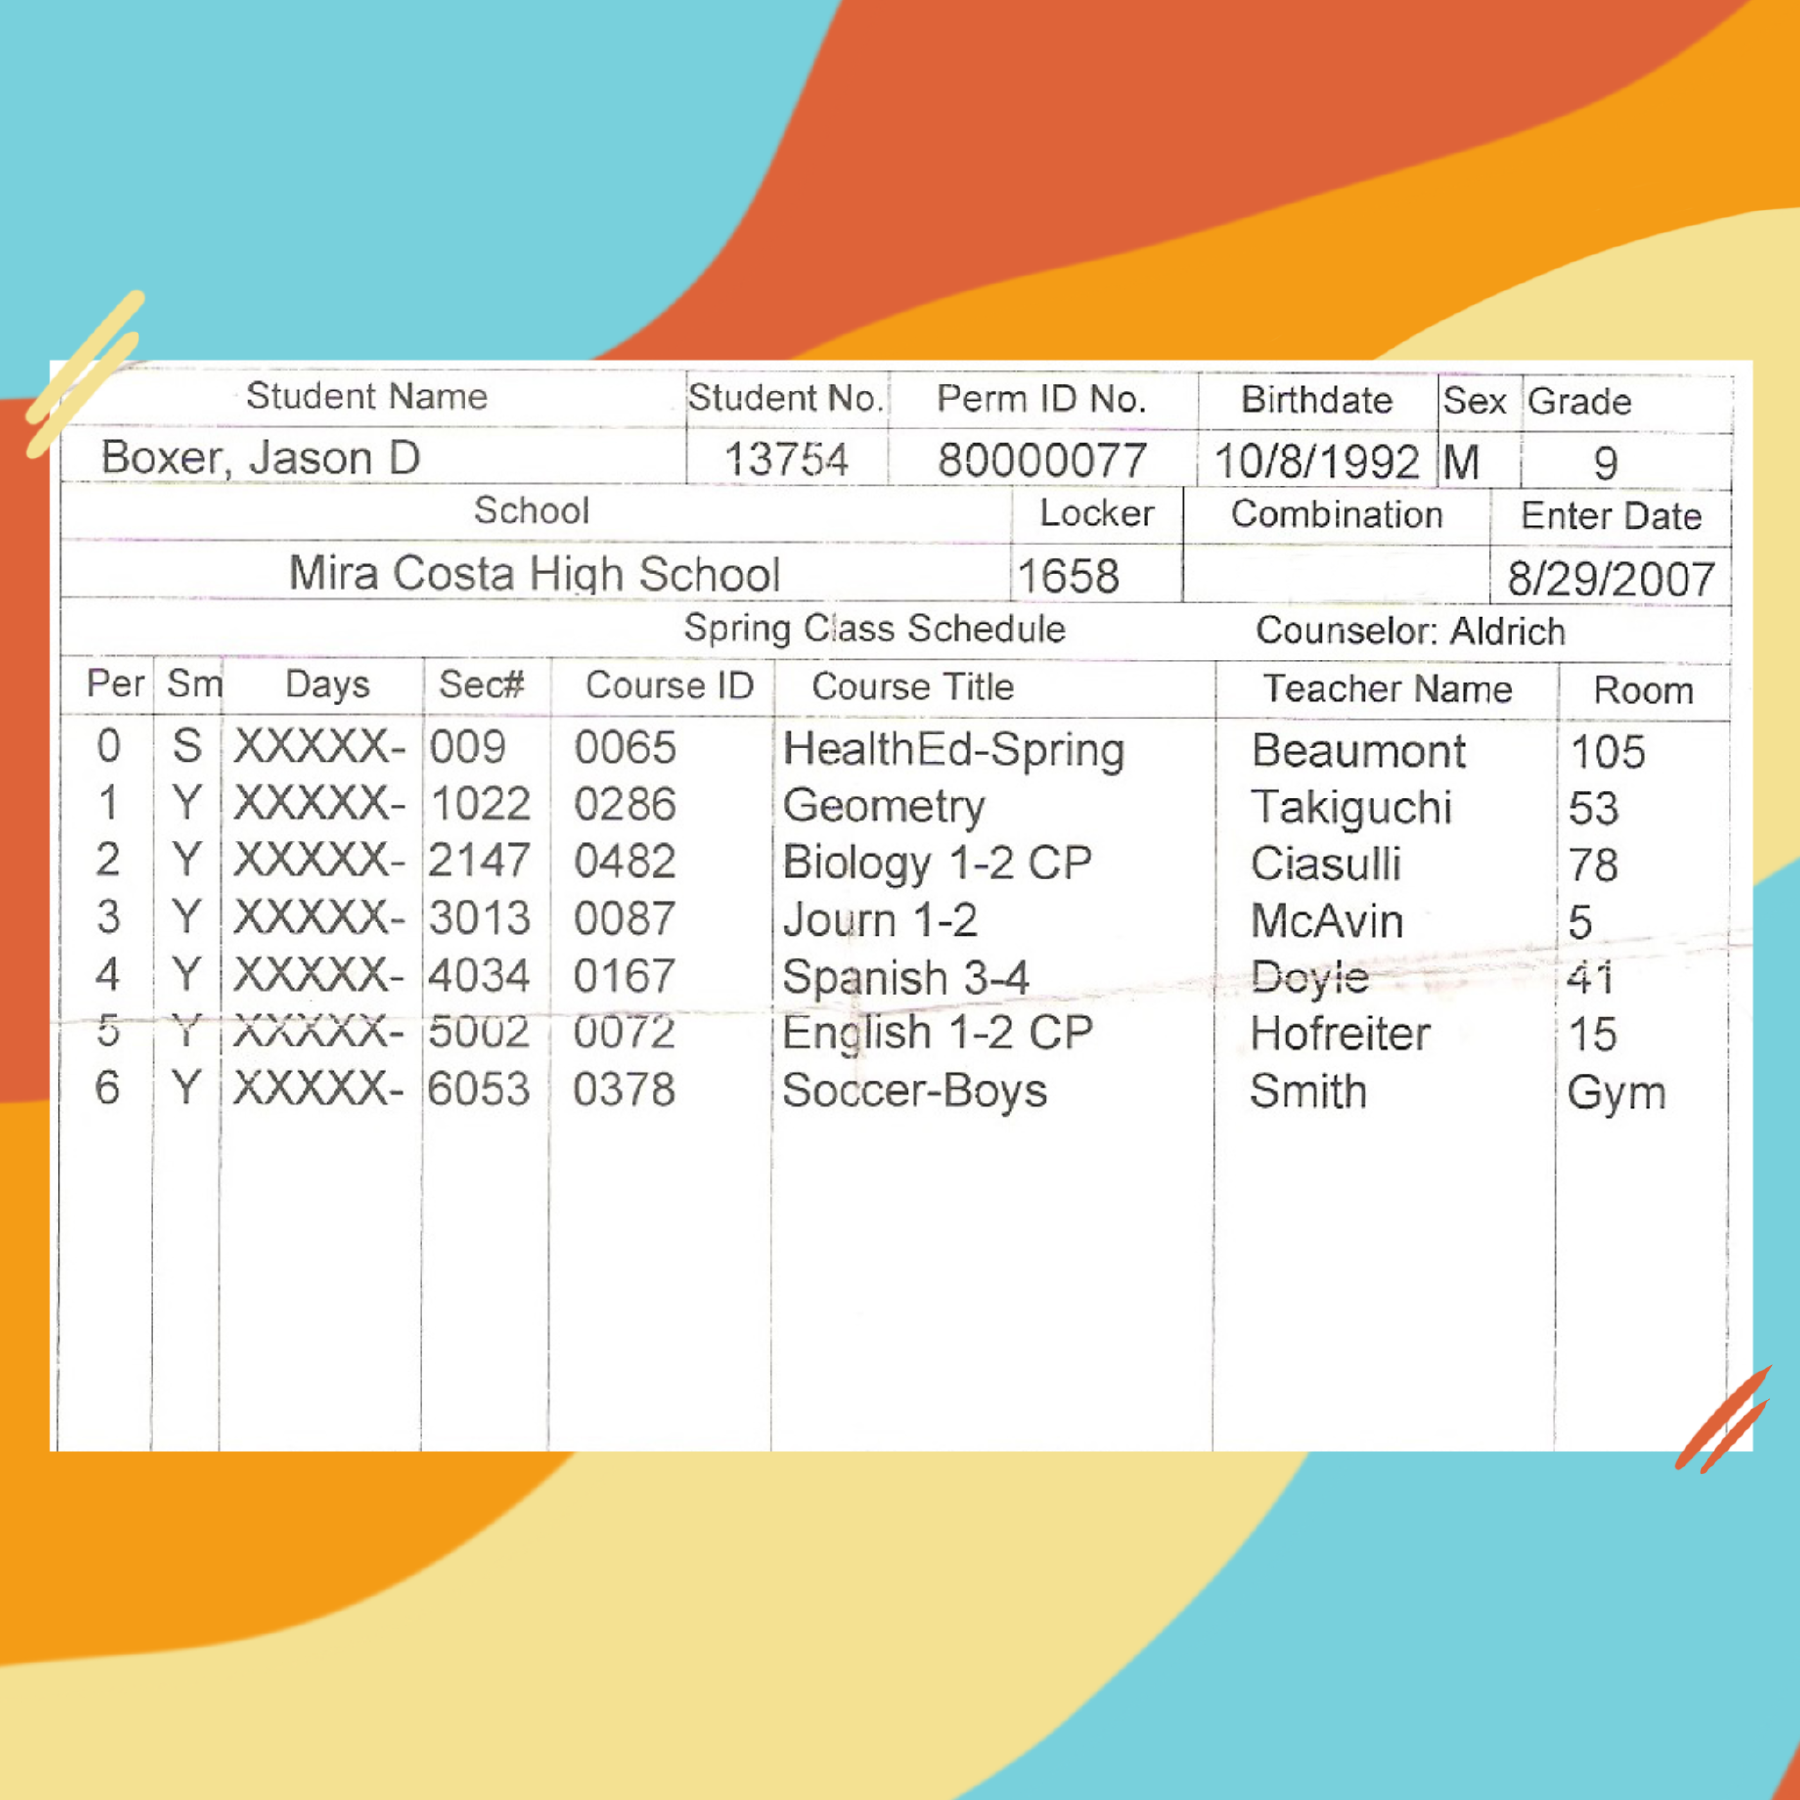Image resolution: width=1800 pixels, height=1800 pixels.
Task: Click the 'Course Title' column header
Action: coord(913,687)
